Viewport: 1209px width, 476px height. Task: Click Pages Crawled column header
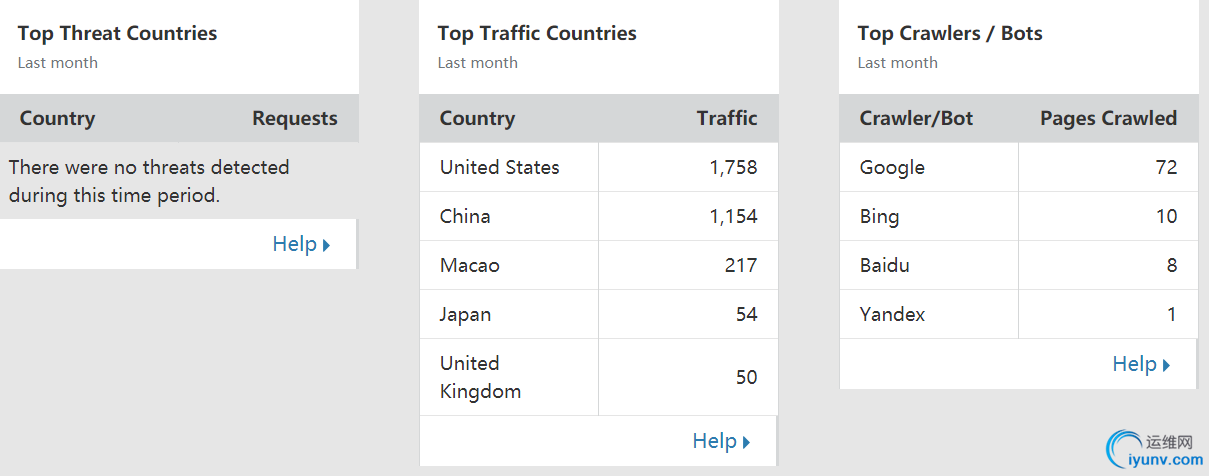[1108, 118]
